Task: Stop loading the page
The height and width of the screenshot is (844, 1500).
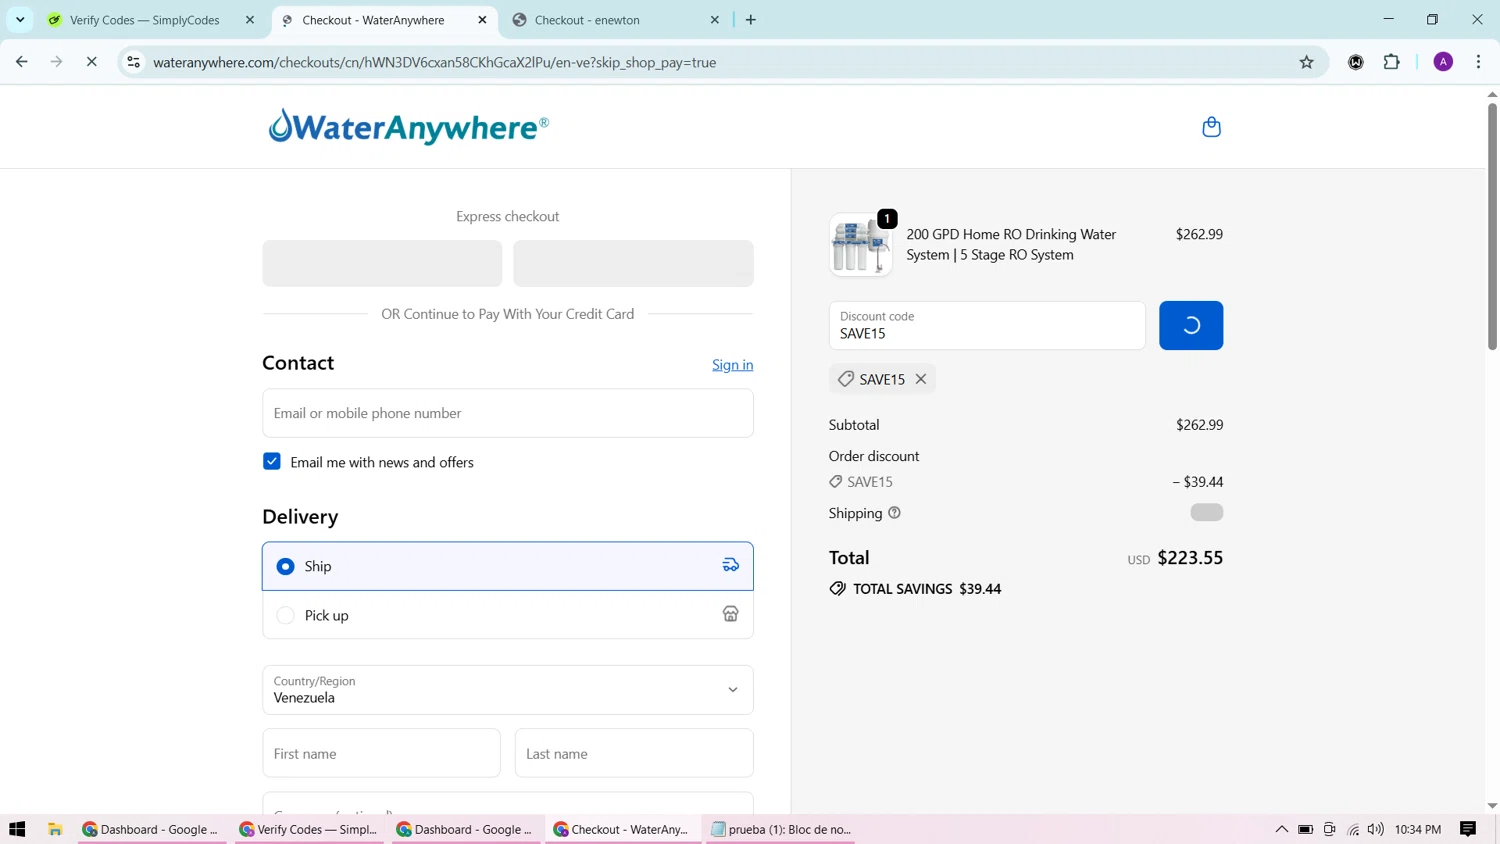Action: point(91,62)
